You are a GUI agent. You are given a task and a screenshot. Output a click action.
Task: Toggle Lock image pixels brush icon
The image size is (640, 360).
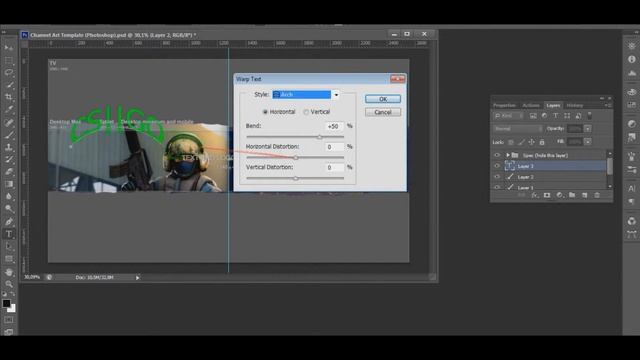click(521, 142)
